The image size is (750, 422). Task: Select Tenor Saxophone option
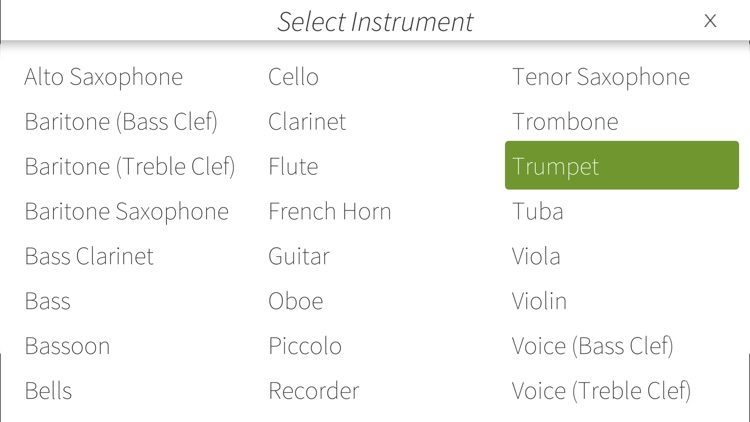coord(601,77)
